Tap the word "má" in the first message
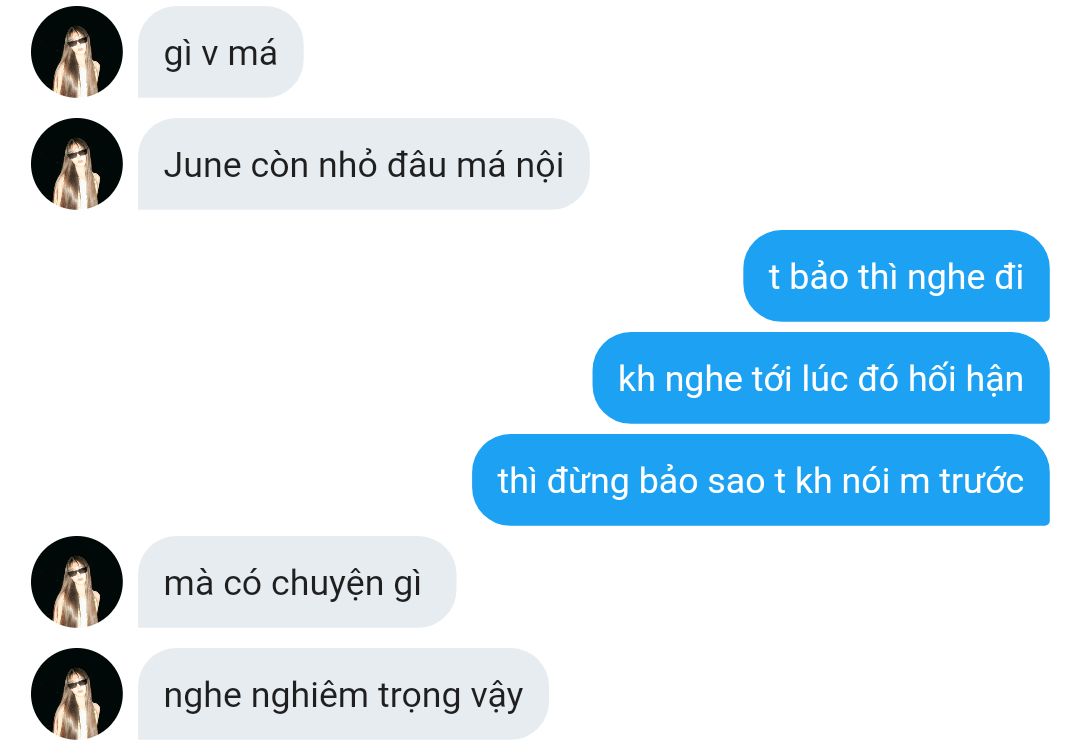Screen dimensions: 1080x753 click(x=252, y=53)
